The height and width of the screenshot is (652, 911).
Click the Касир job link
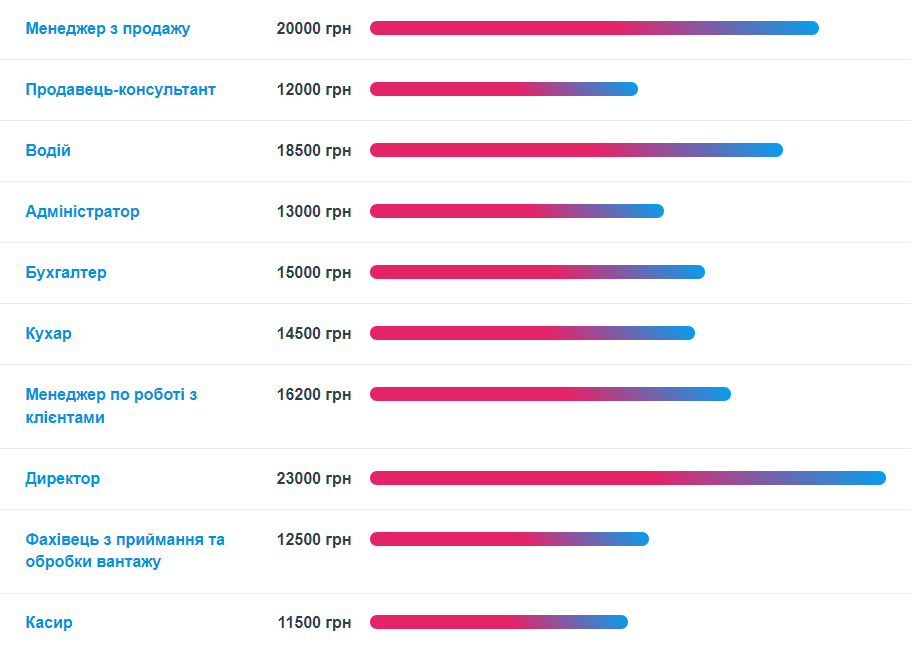pyautogui.click(x=49, y=622)
